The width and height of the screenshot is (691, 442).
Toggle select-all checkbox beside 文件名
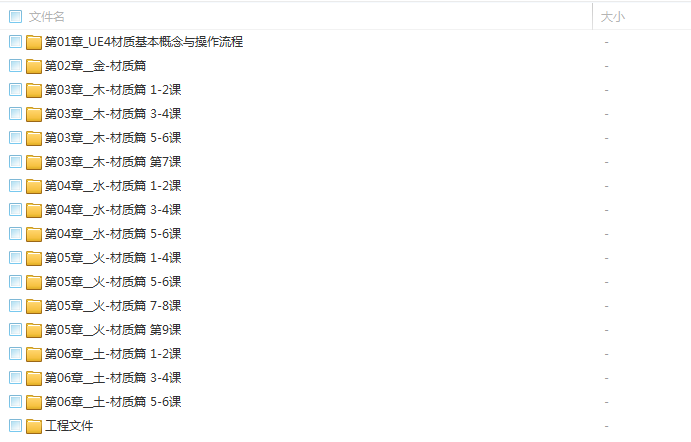[15, 17]
